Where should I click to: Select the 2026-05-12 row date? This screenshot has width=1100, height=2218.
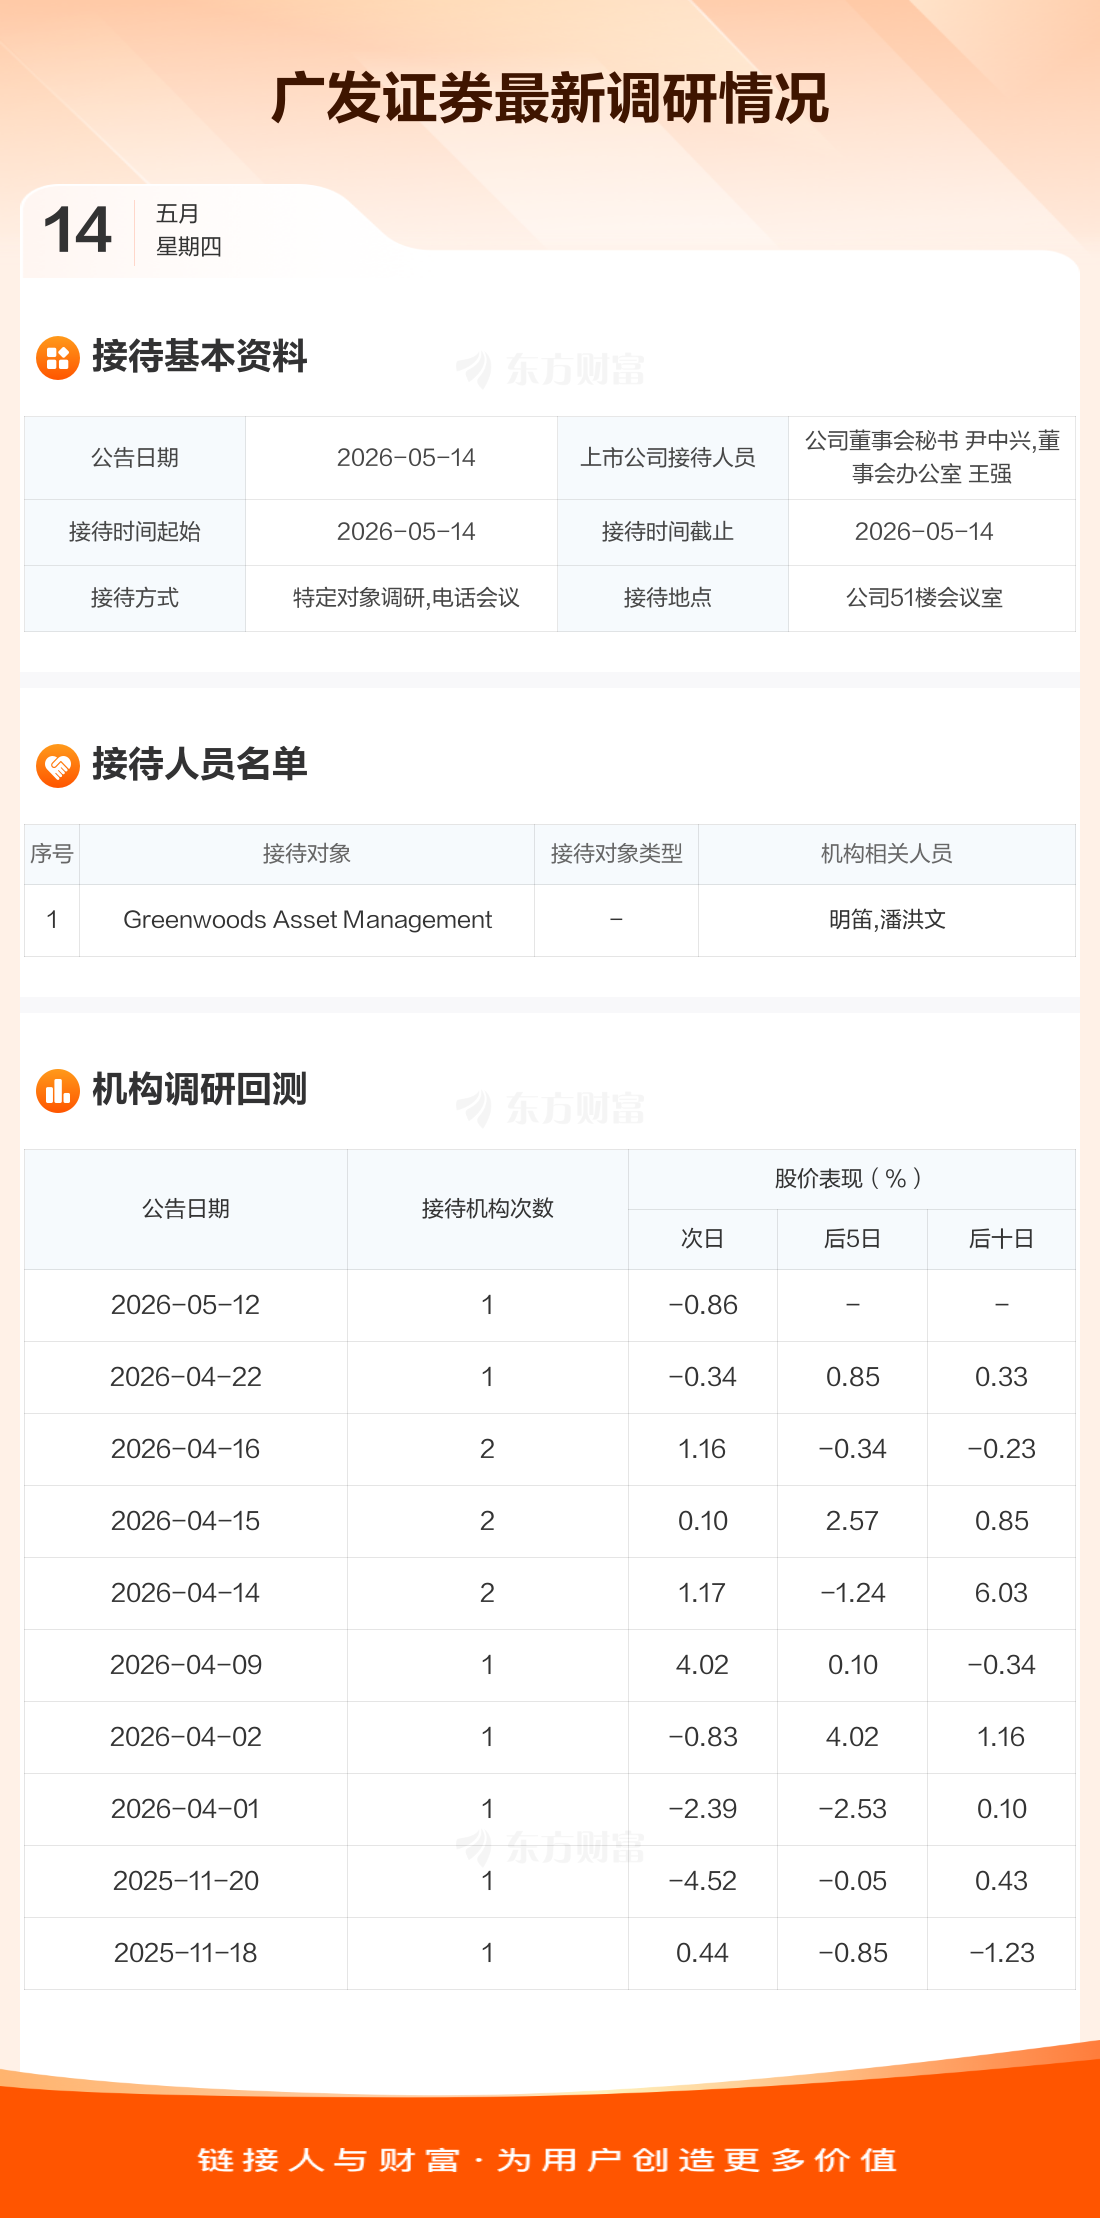tap(186, 1305)
